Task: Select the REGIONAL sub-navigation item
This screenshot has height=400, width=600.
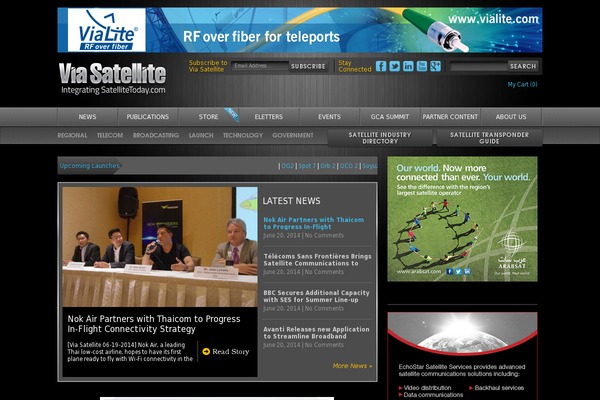Action: [x=72, y=136]
